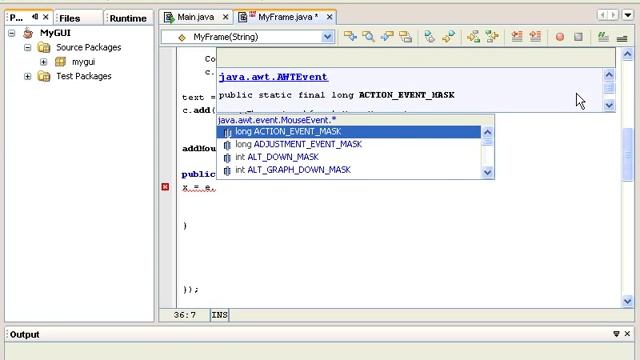This screenshot has width=640, height=360.
Task: Open the MyFrame(String) member combo box
Action: click(x=247, y=37)
